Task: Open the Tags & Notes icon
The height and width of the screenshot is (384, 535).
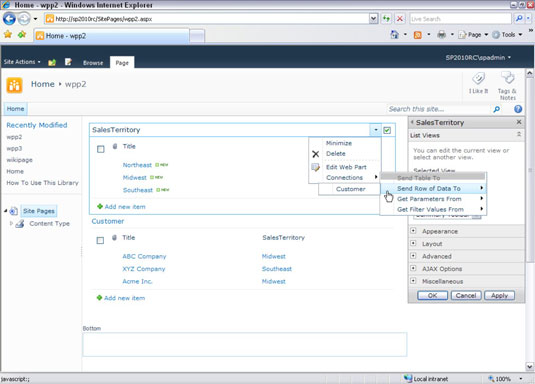Action: click(x=507, y=78)
